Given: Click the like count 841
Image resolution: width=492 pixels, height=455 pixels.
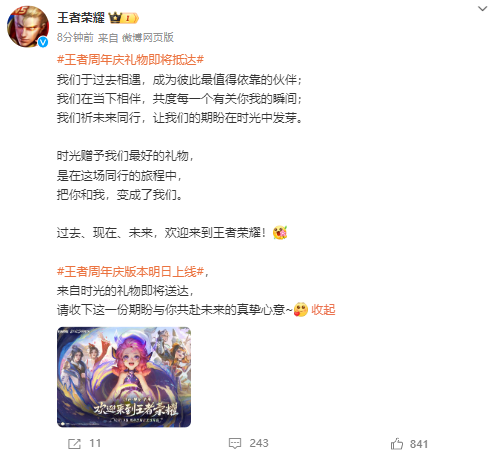Looking at the screenshot, I should 419,444.
